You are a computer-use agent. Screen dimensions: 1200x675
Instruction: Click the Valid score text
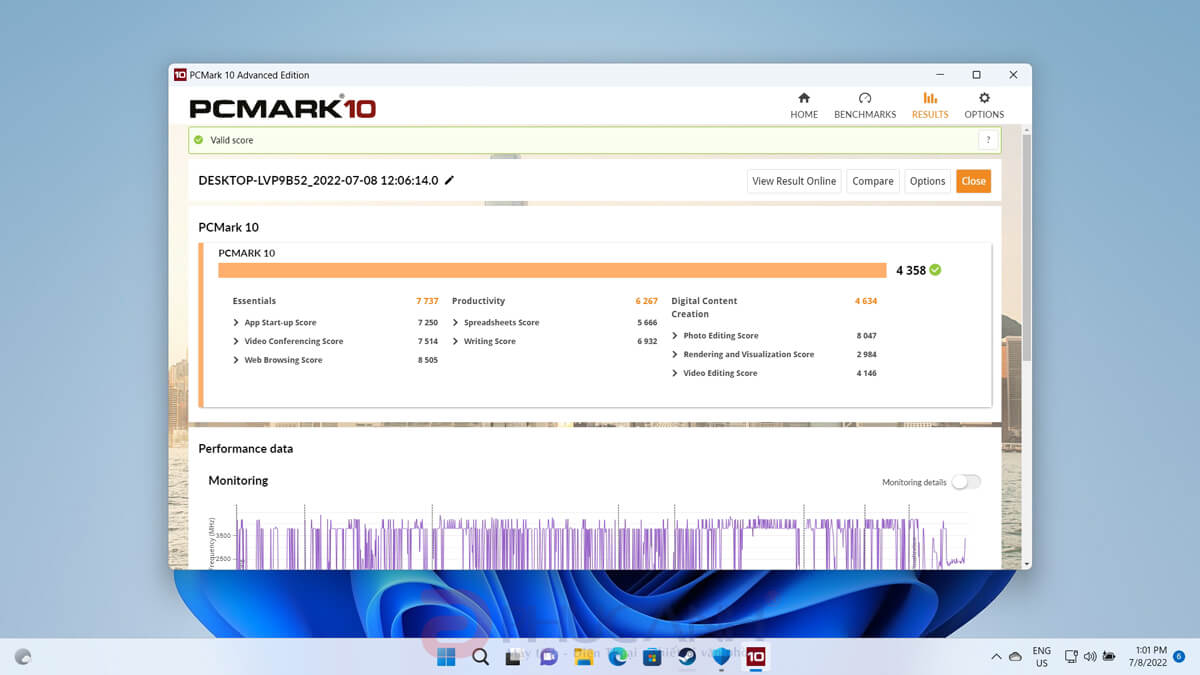tap(231, 140)
